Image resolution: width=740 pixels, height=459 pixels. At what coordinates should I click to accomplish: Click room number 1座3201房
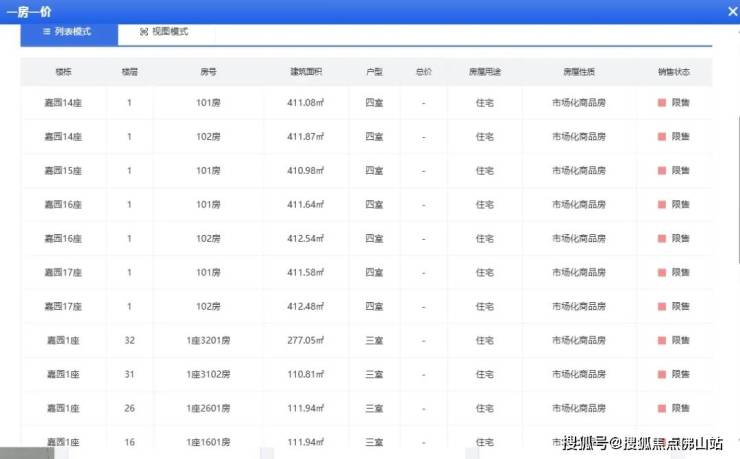(208, 340)
